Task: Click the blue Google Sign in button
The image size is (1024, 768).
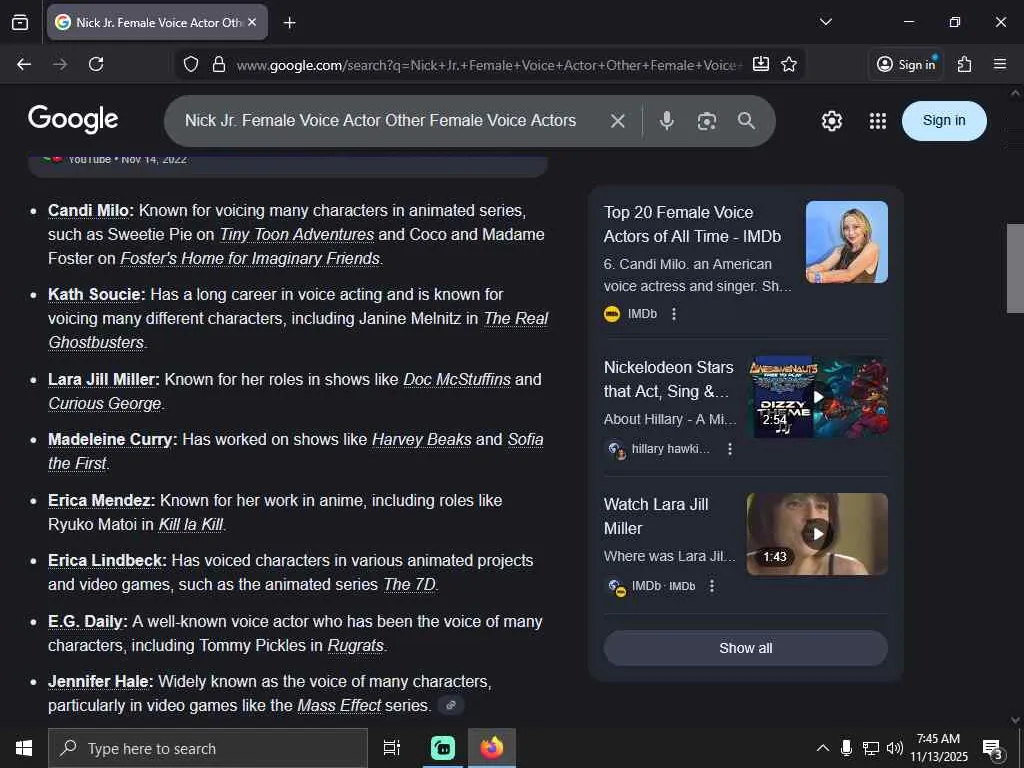Action: pyautogui.click(x=944, y=121)
